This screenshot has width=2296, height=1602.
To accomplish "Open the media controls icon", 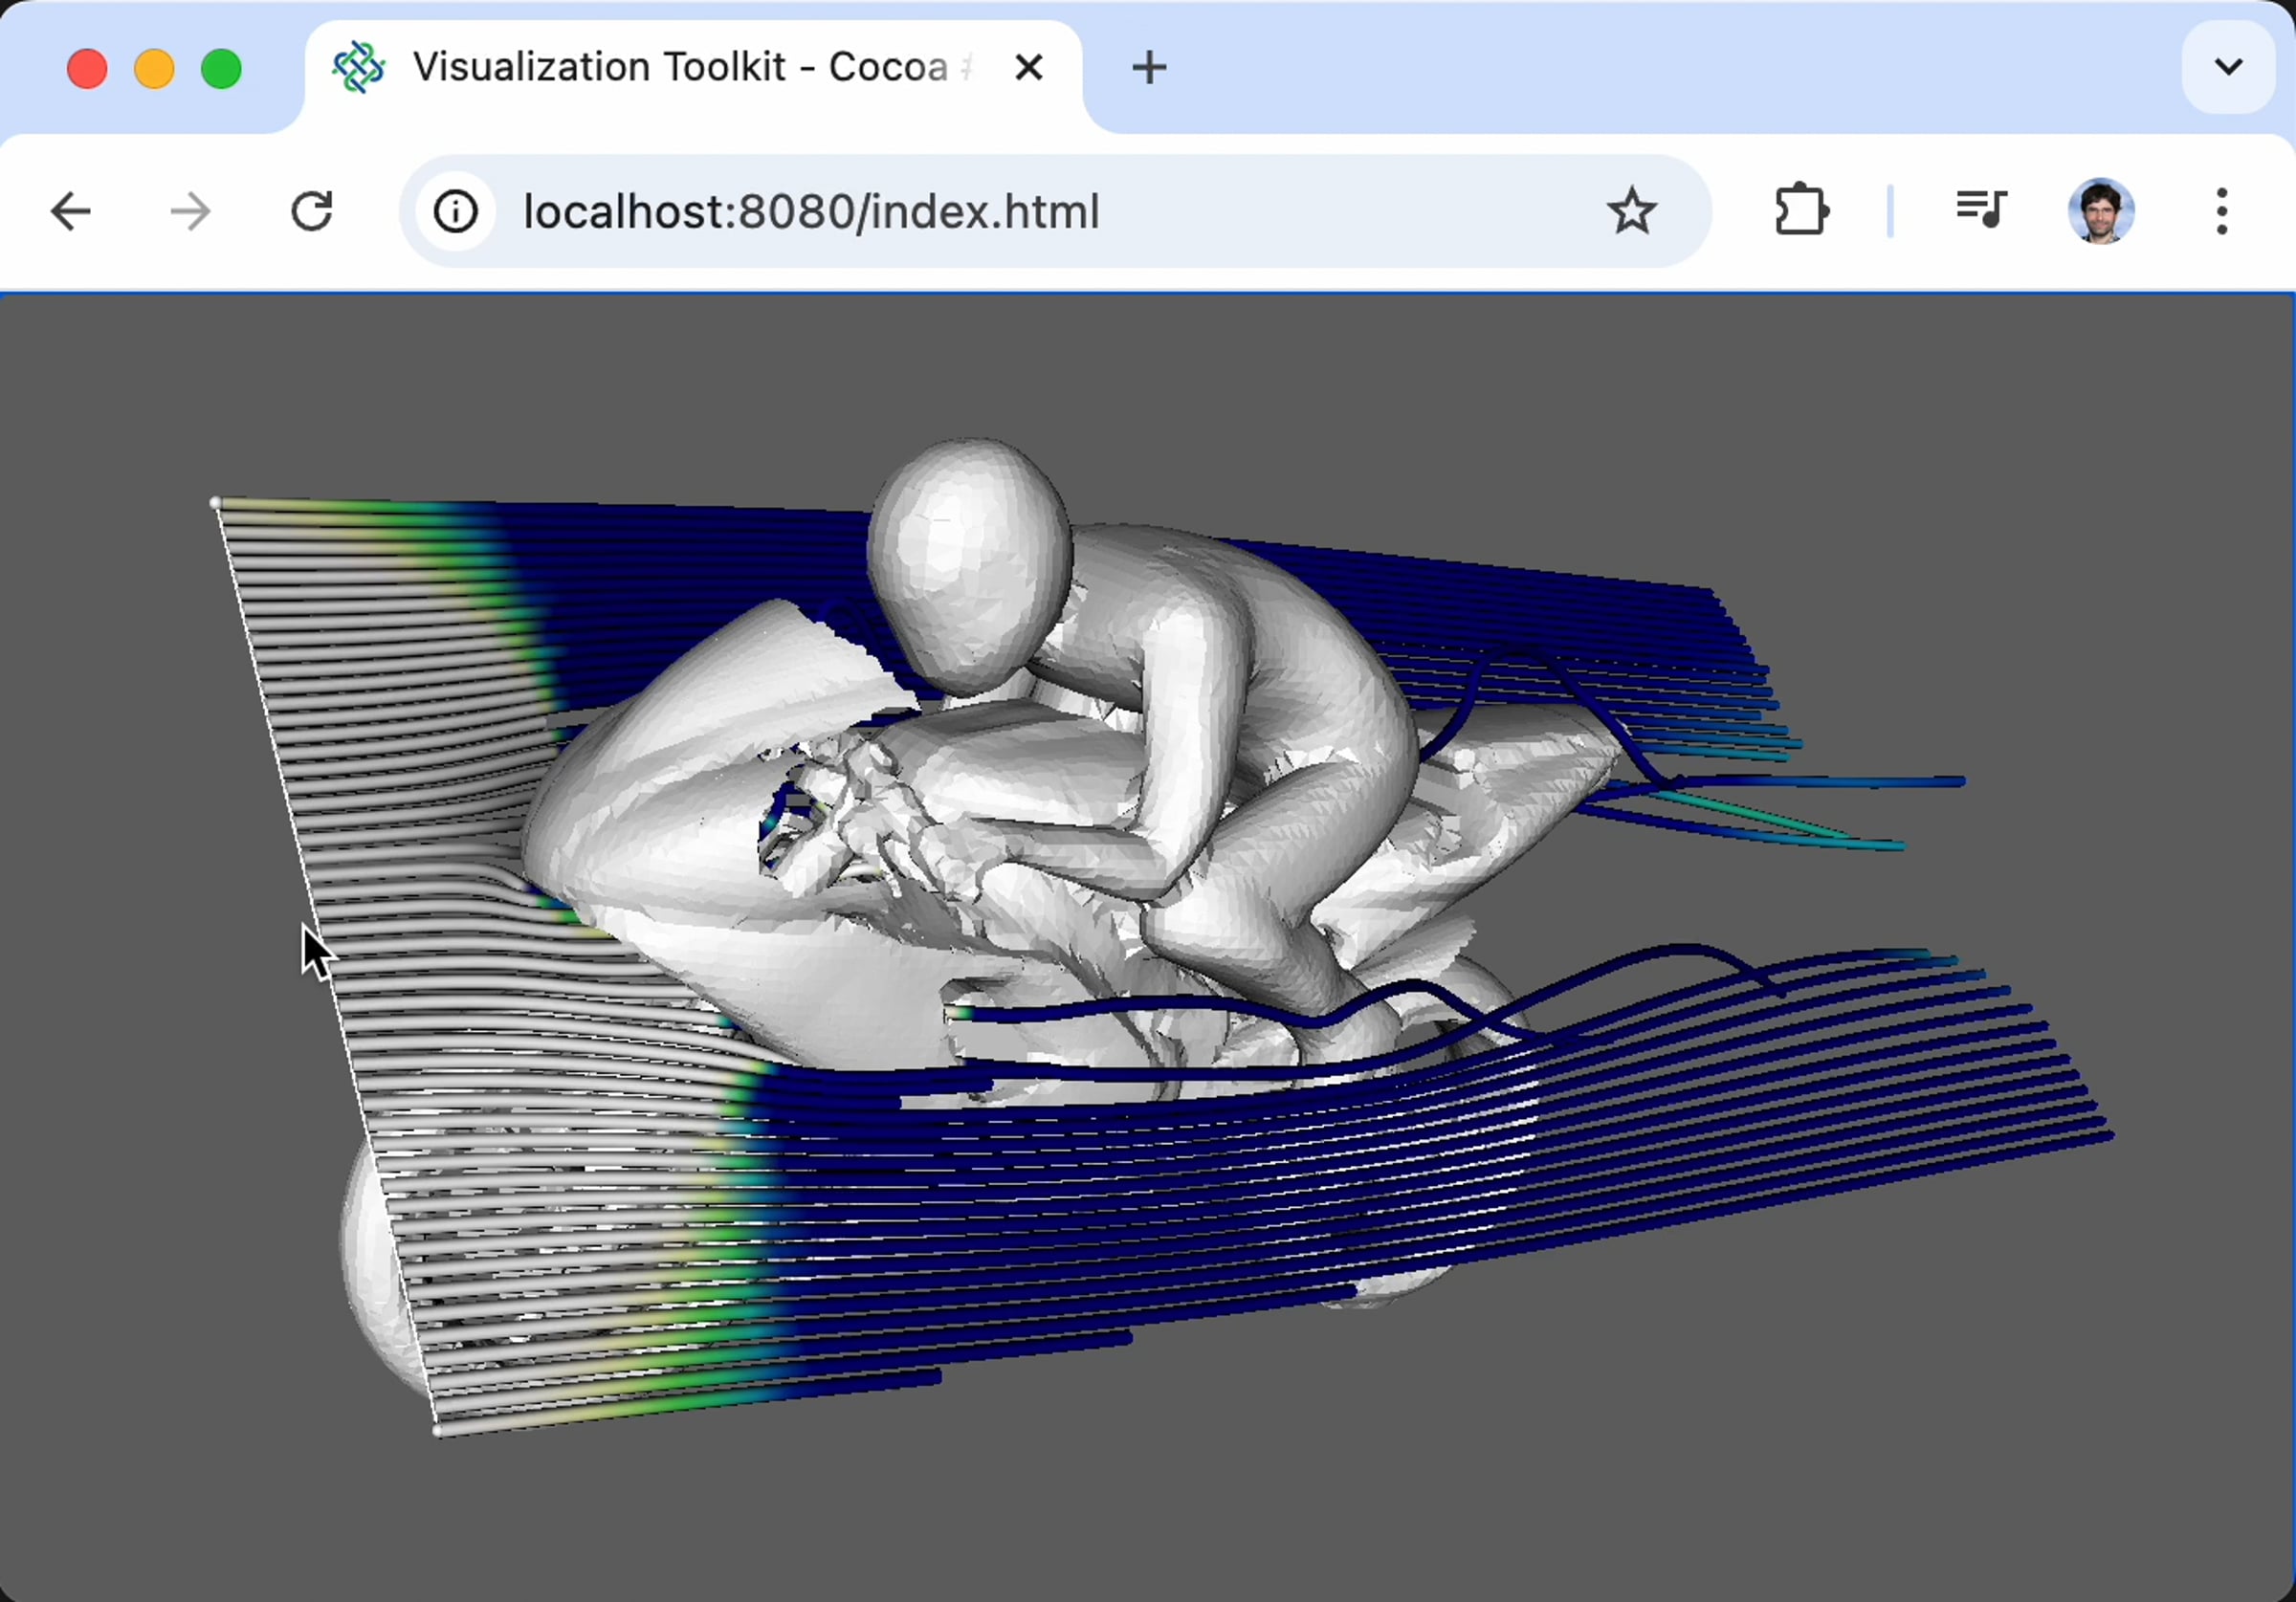I will [x=1981, y=210].
